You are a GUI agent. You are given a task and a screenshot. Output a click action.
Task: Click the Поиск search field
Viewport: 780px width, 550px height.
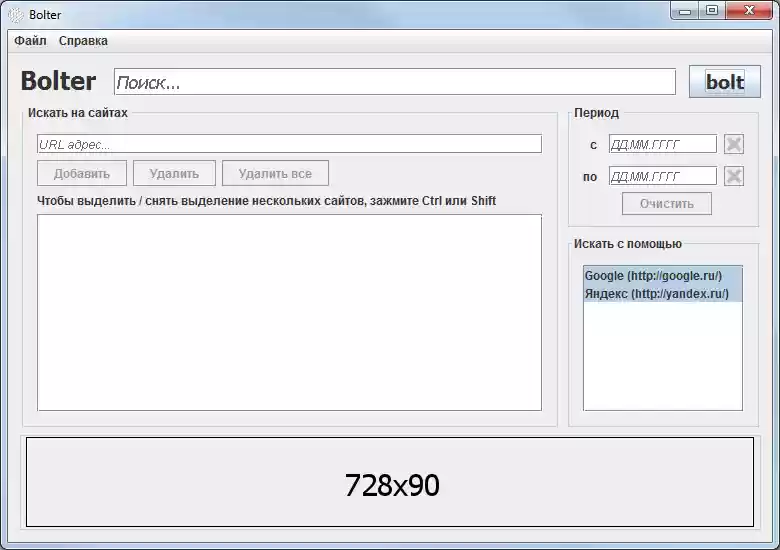394,82
